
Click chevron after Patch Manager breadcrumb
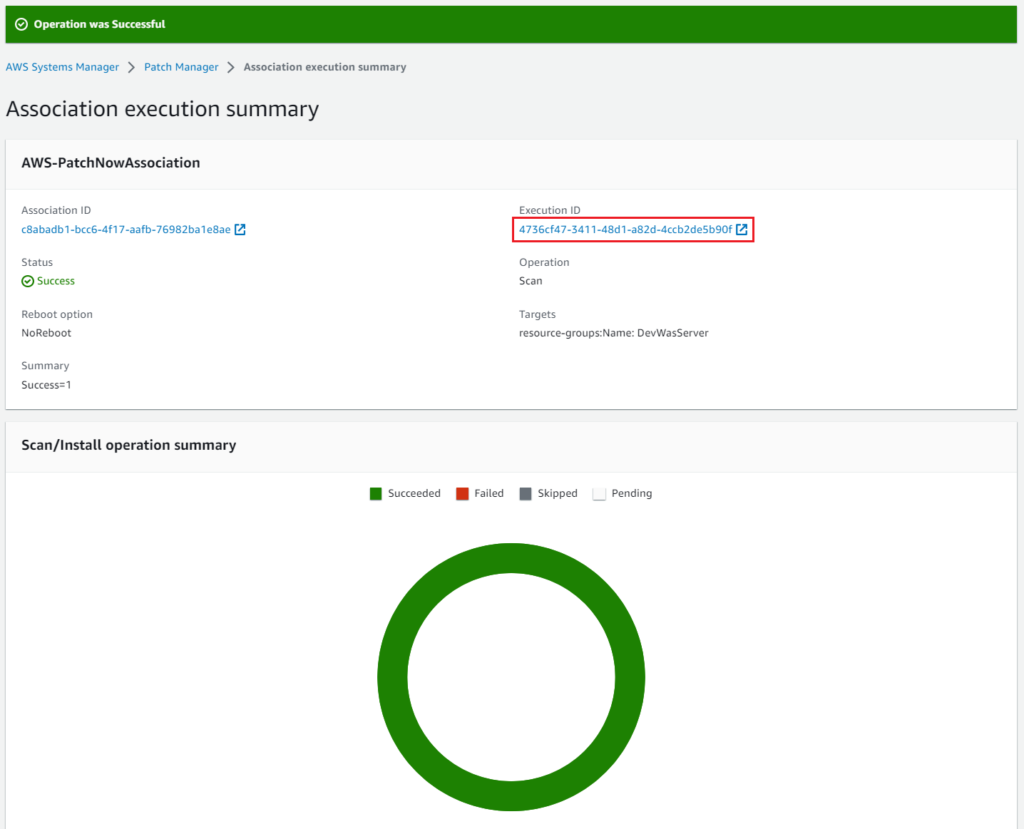point(231,67)
